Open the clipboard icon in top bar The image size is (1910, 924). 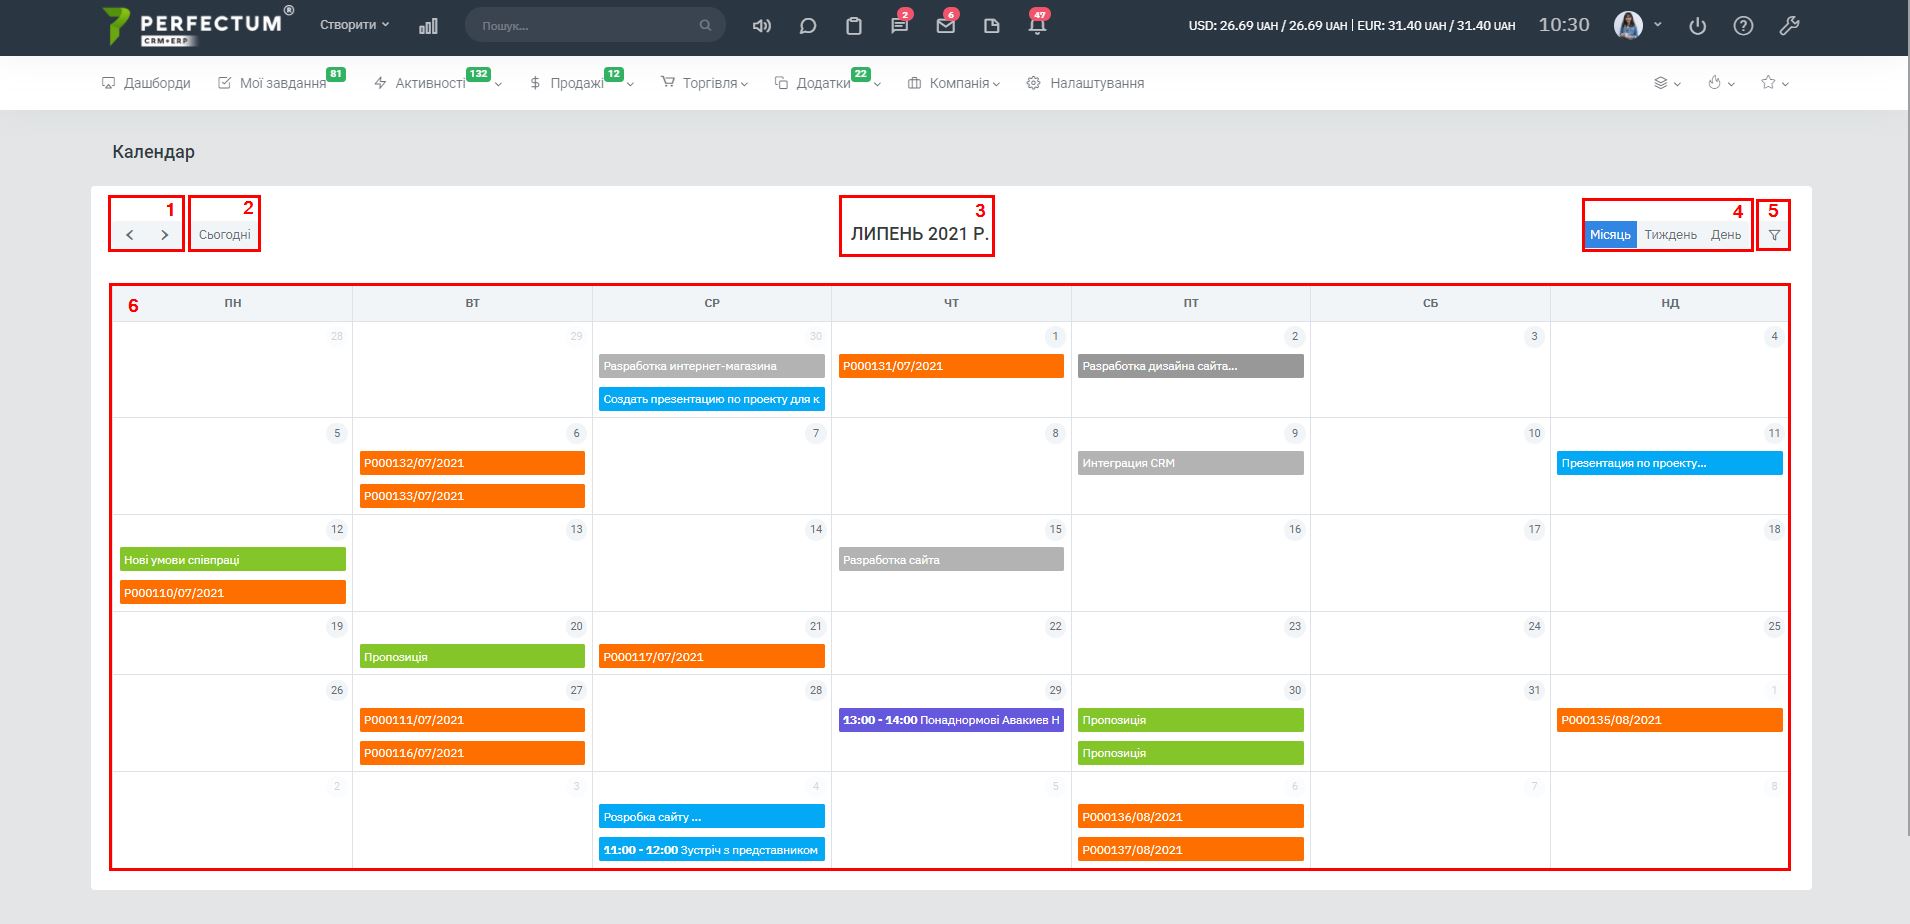[x=854, y=26]
